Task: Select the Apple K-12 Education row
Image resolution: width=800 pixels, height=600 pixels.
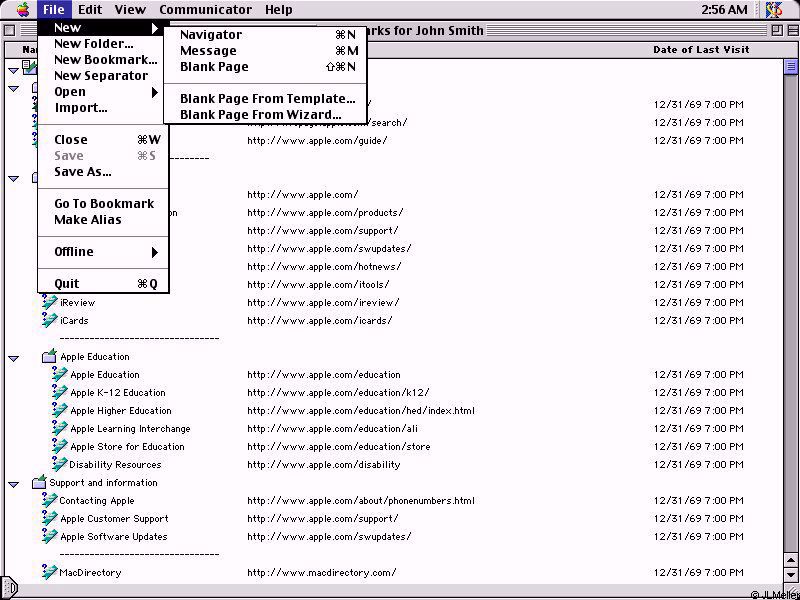Action: click(118, 392)
